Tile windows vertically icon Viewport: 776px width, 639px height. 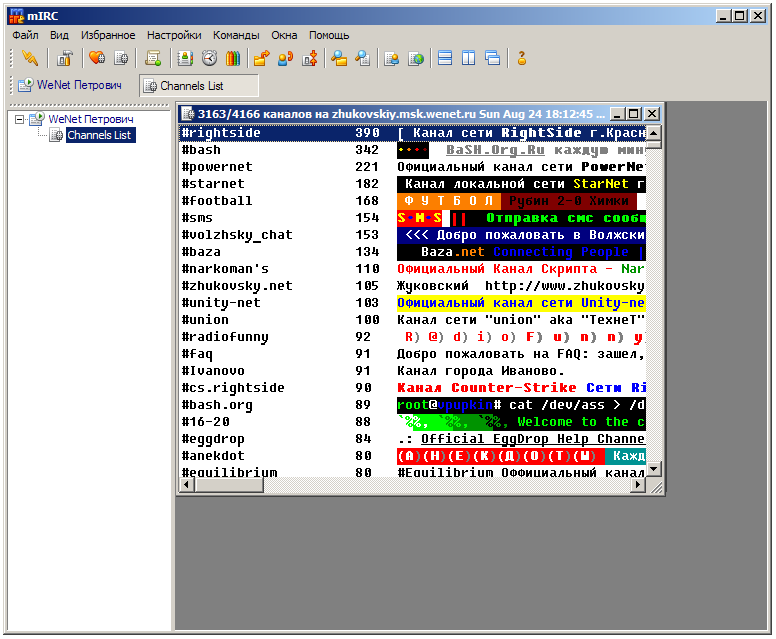coord(469,58)
